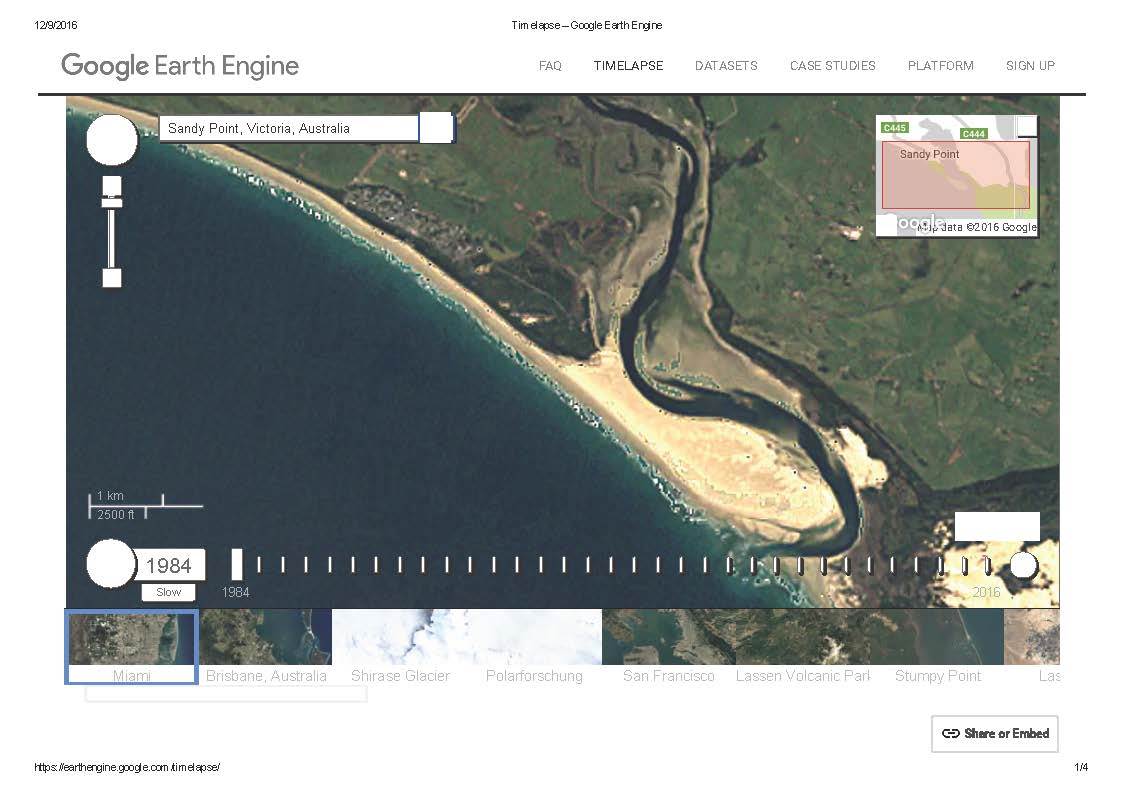Click the zoom-out minus control on the map
1123x794 pixels.
pos(111,279)
